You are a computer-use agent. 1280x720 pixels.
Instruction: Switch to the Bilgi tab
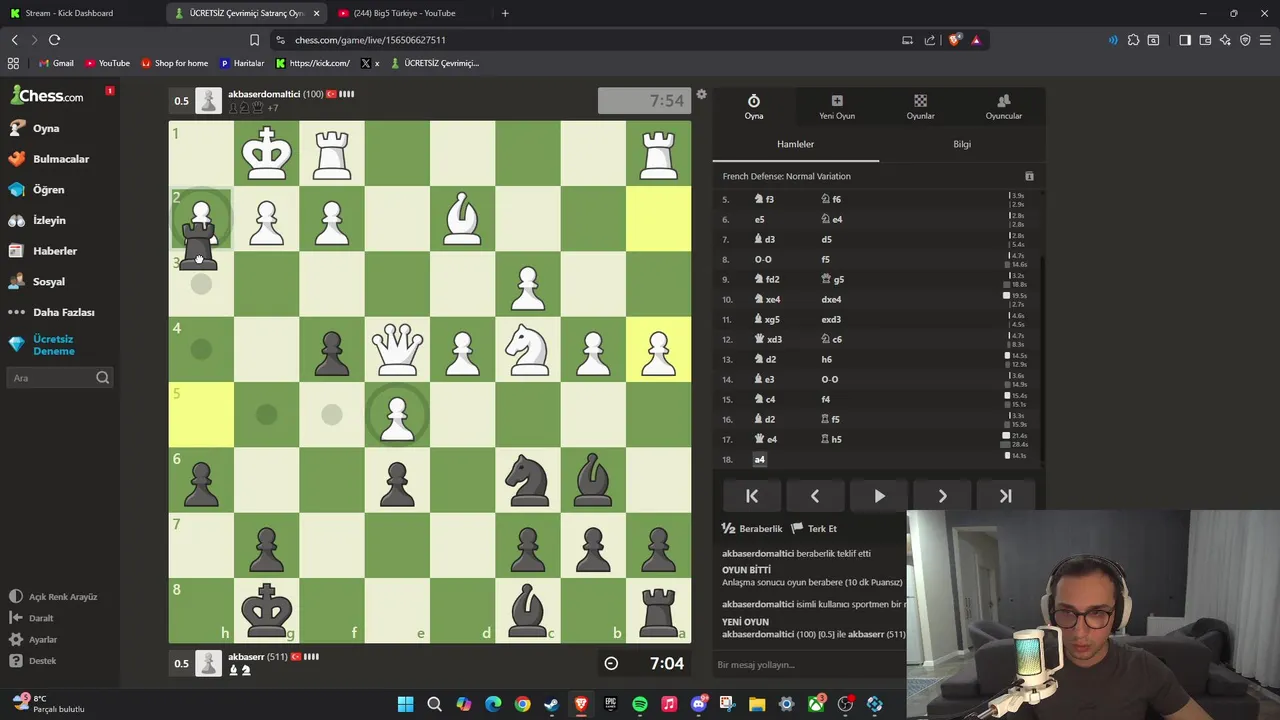pos(962,144)
